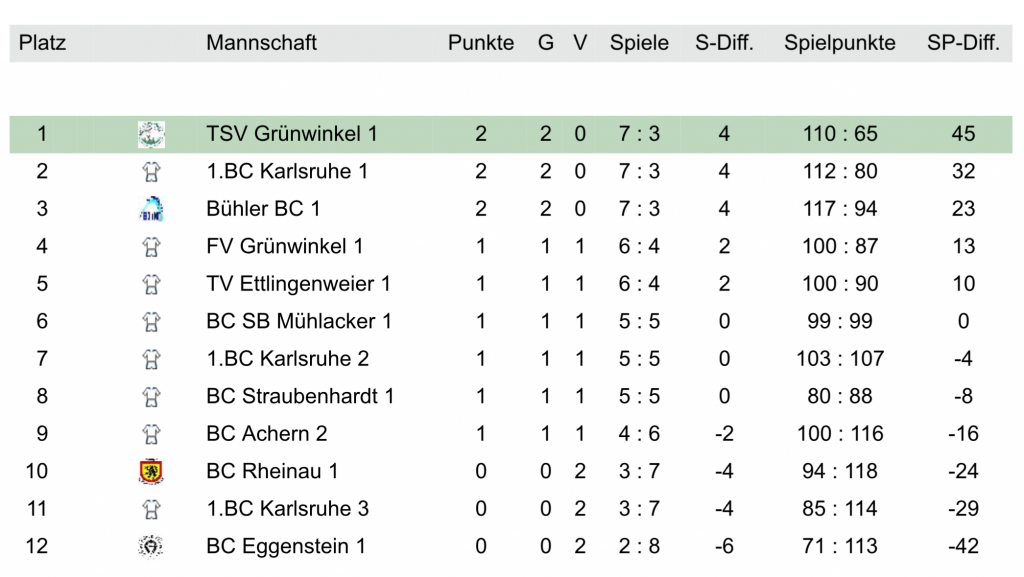The height and width of the screenshot is (577, 1024).
Task: Click the Bühler BC 1 club logo
Action: (x=151, y=209)
